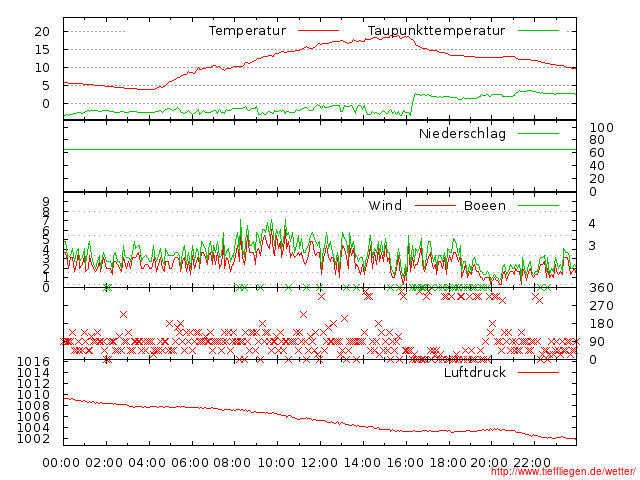
Task: Click the 10 degree temperature axis value
Action: (x=42, y=68)
